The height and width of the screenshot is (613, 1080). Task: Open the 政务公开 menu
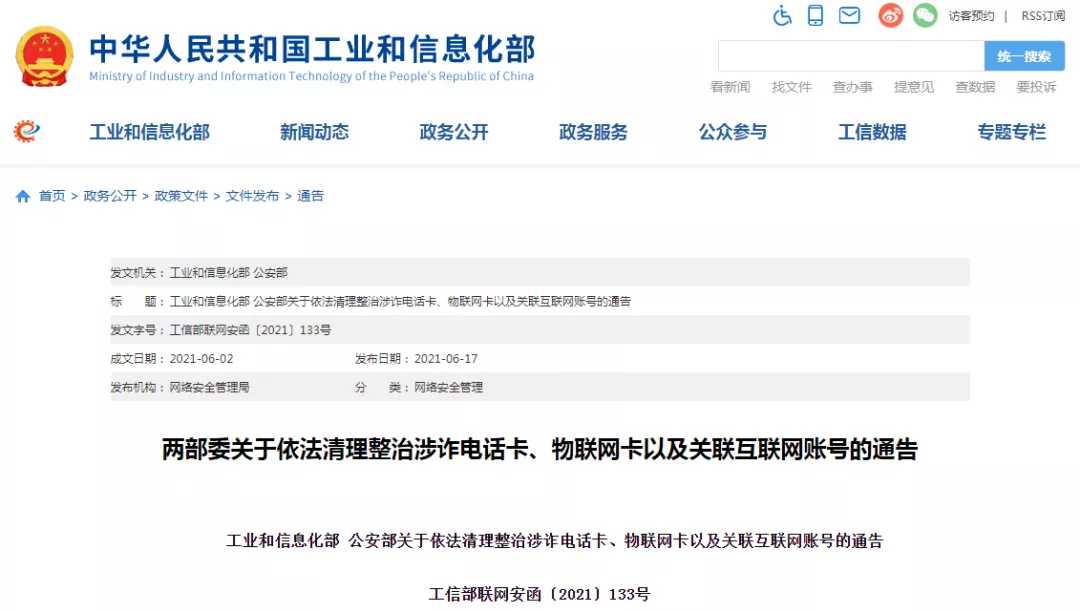click(453, 131)
